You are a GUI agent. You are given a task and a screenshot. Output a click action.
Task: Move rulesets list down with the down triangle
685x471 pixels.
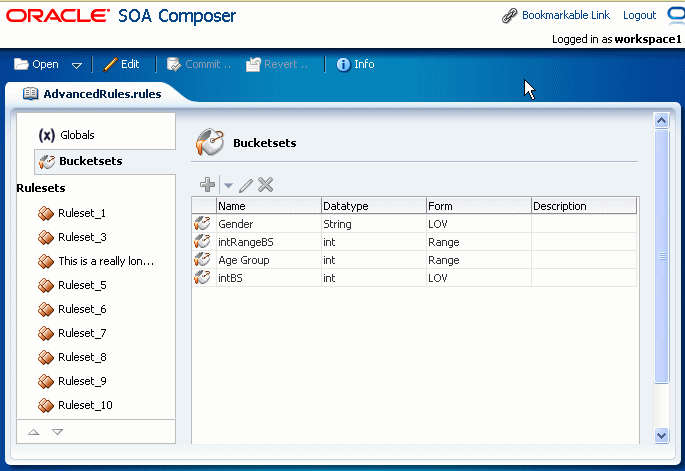point(57,432)
